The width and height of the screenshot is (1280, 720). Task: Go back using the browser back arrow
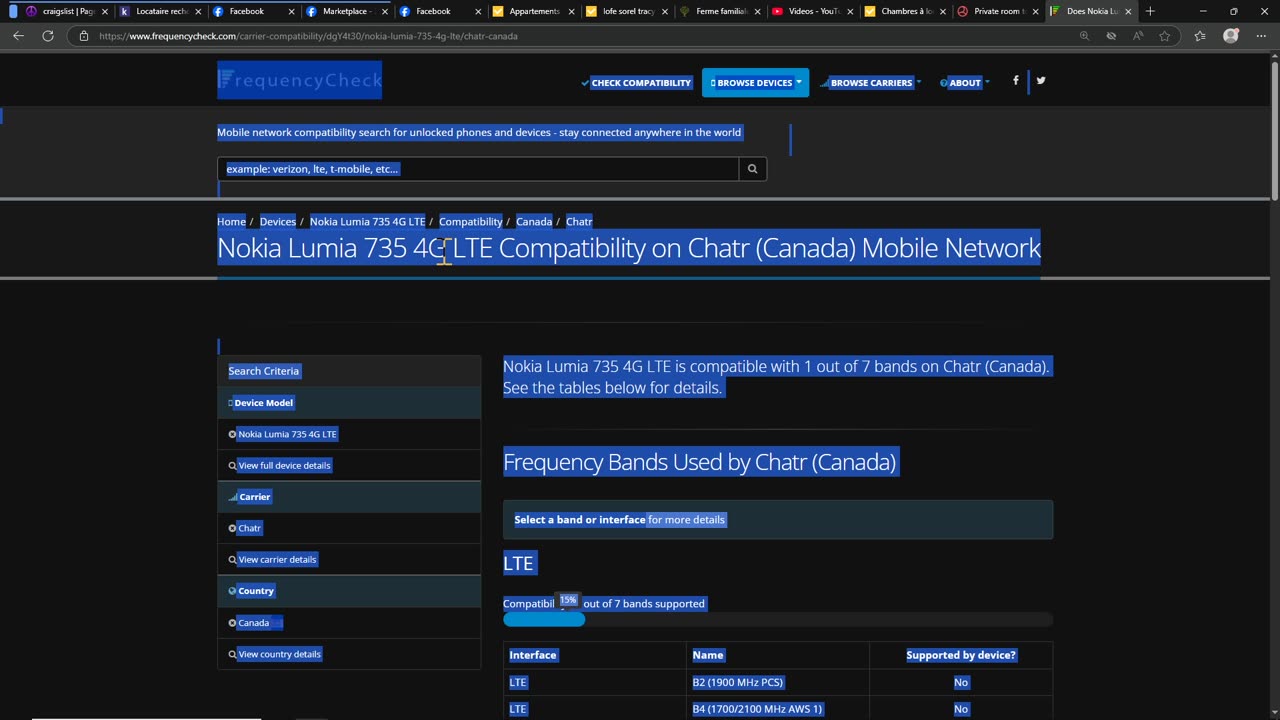tap(18, 36)
